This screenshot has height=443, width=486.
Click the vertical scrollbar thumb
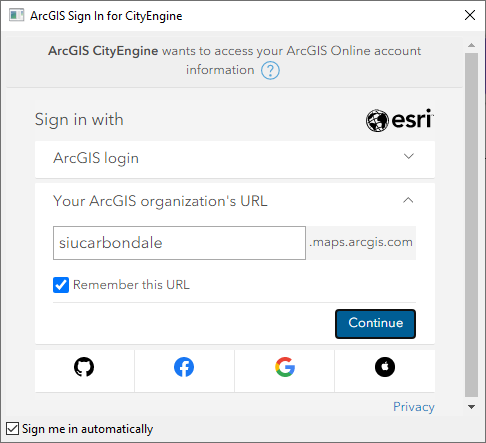coord(471,225)
